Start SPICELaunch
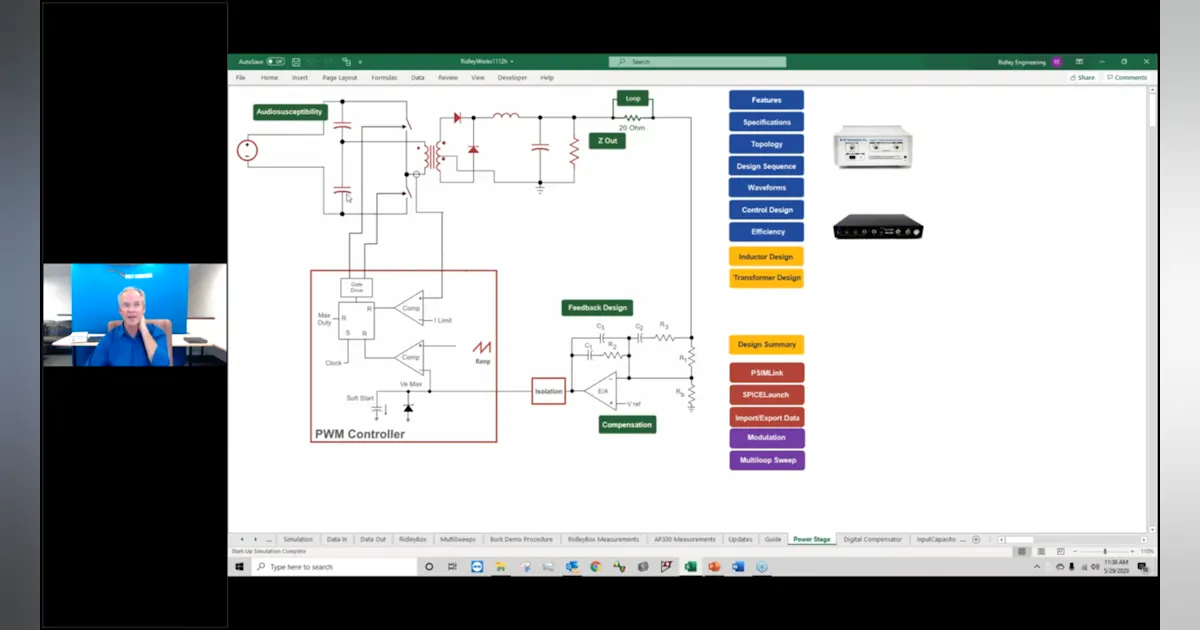The height and width of the screenshot is (630, 1200). pyautogui.click(x=766, y=394)
